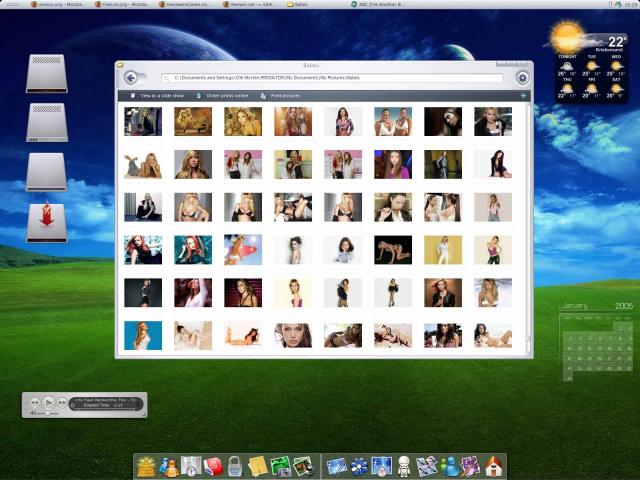The width and height of the screenshot is (640, 480).
Task: Select the first thumbnail in the top row
Action: 143,121
